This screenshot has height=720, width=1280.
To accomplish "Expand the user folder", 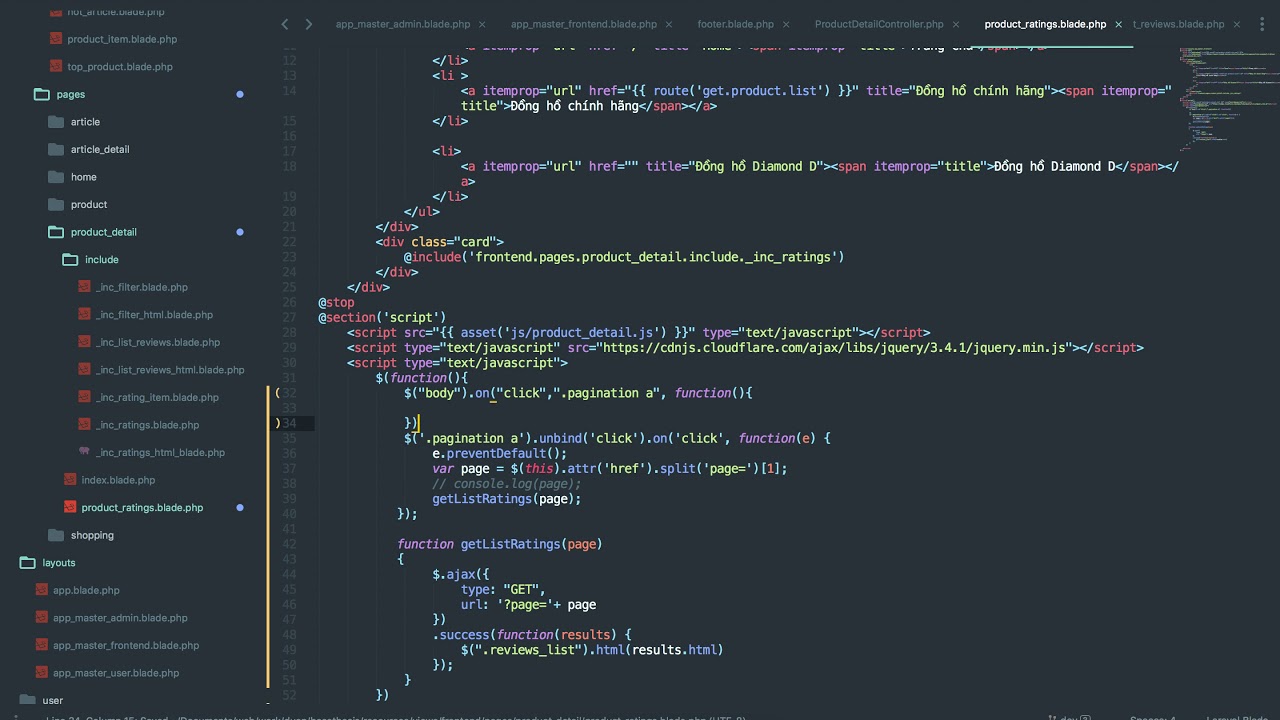I will [x=28, y=700].
